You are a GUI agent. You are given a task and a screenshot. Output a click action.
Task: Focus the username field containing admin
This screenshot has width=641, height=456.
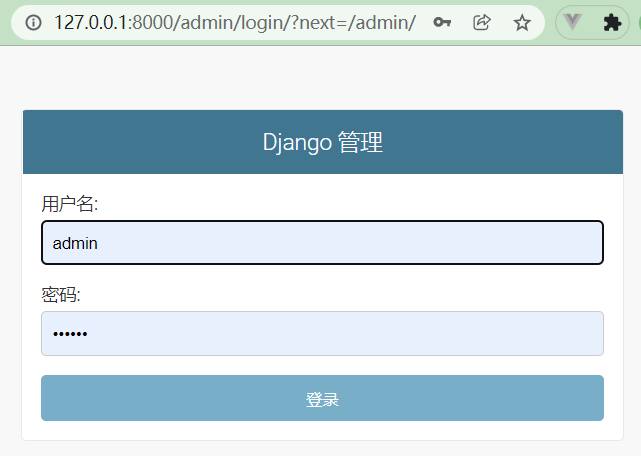[x=322, y=243]
